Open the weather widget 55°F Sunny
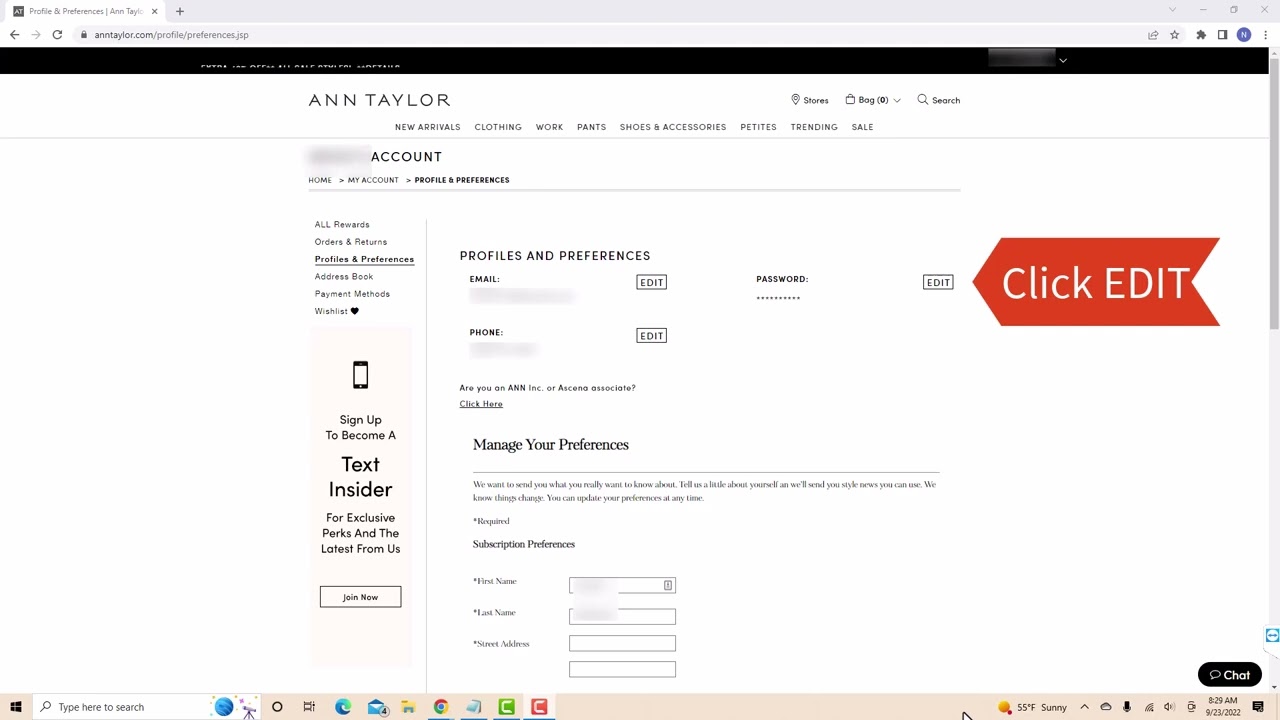 [1032, 707]
